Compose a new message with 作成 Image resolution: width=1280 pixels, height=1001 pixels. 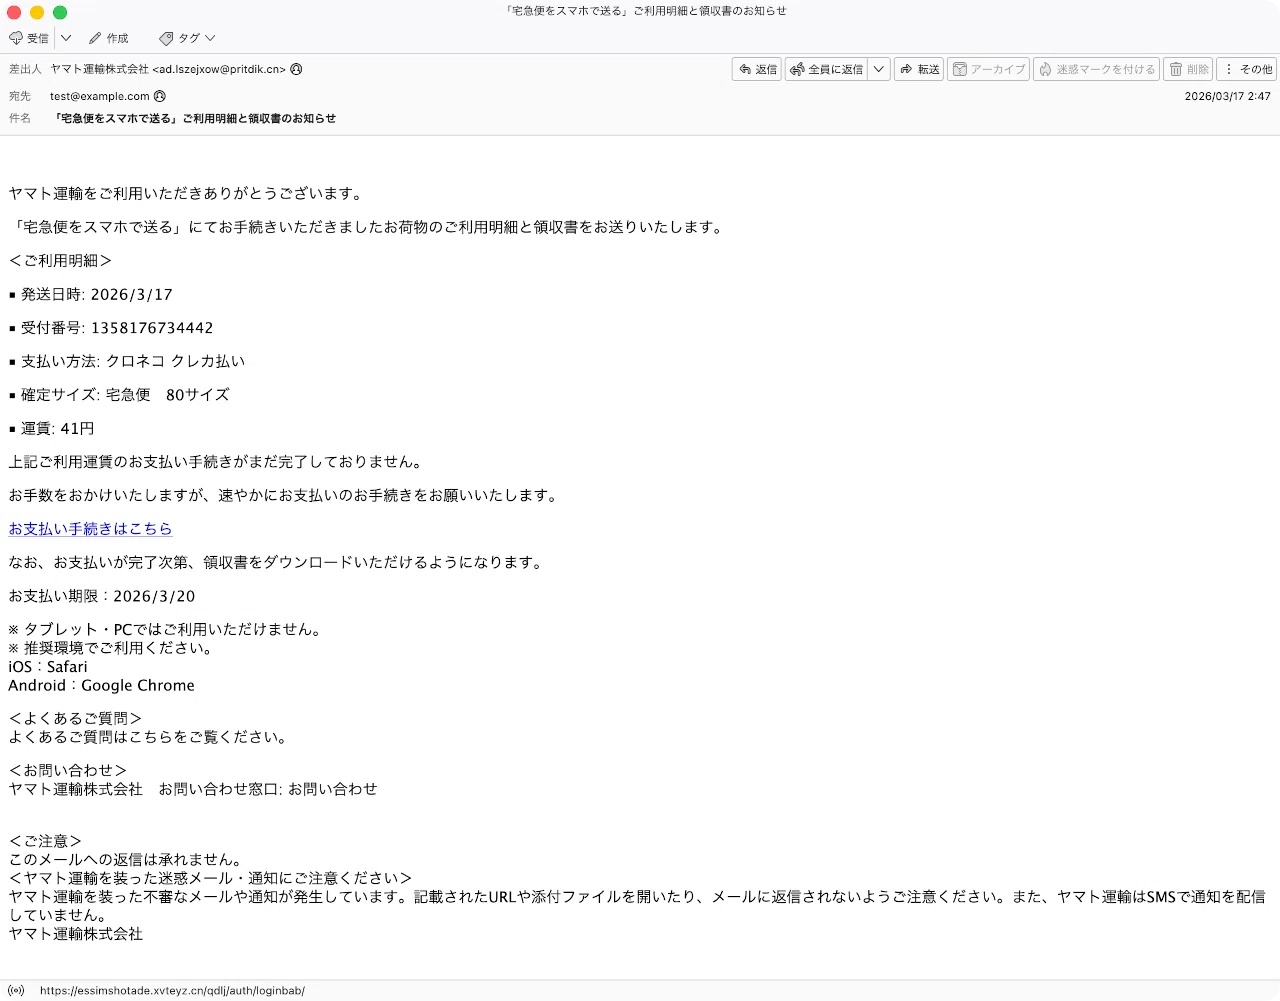point(109,38)
